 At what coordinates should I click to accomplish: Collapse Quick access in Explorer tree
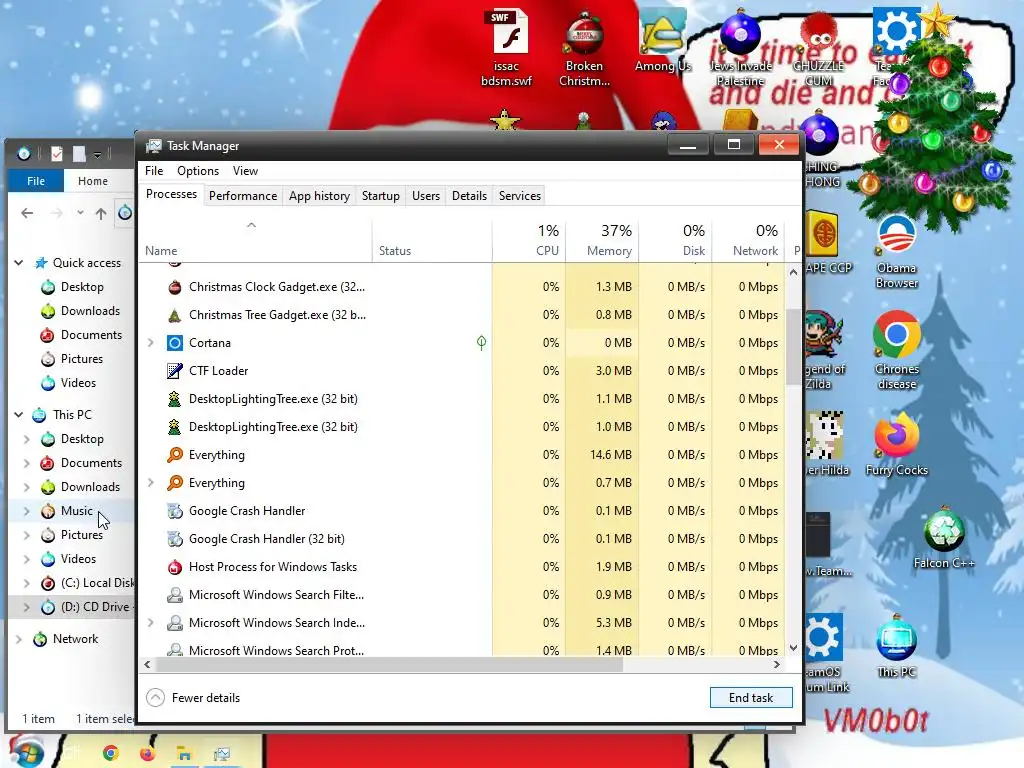(19, 263)
